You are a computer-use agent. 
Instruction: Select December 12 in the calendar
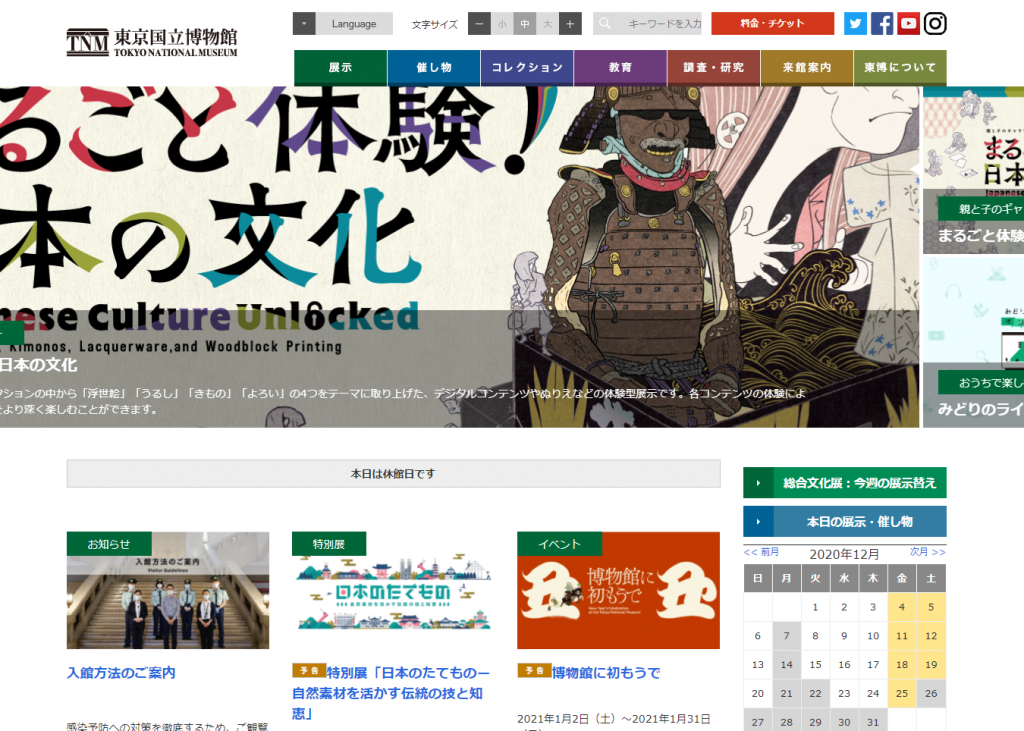tap(931, 636)
